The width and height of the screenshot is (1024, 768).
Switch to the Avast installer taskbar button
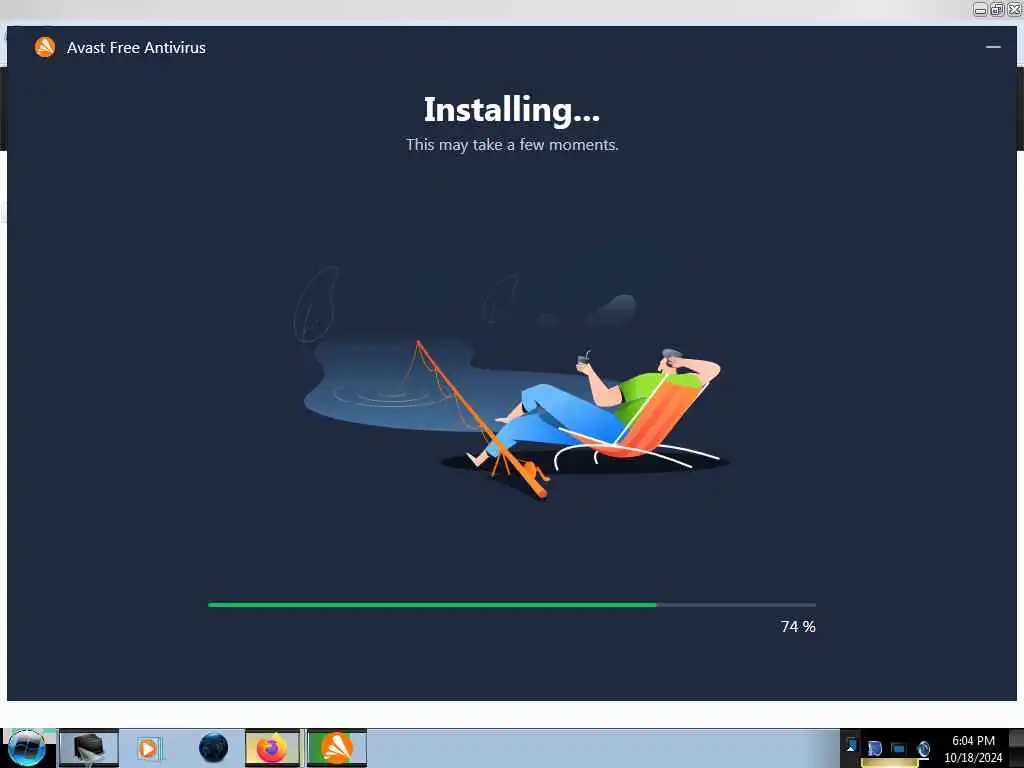(x=337, y=748)
